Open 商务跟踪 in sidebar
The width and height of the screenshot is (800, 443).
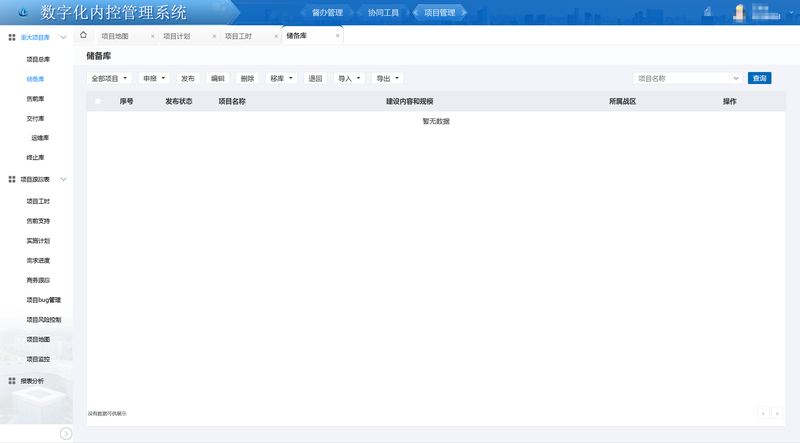[x=38, y=280]
